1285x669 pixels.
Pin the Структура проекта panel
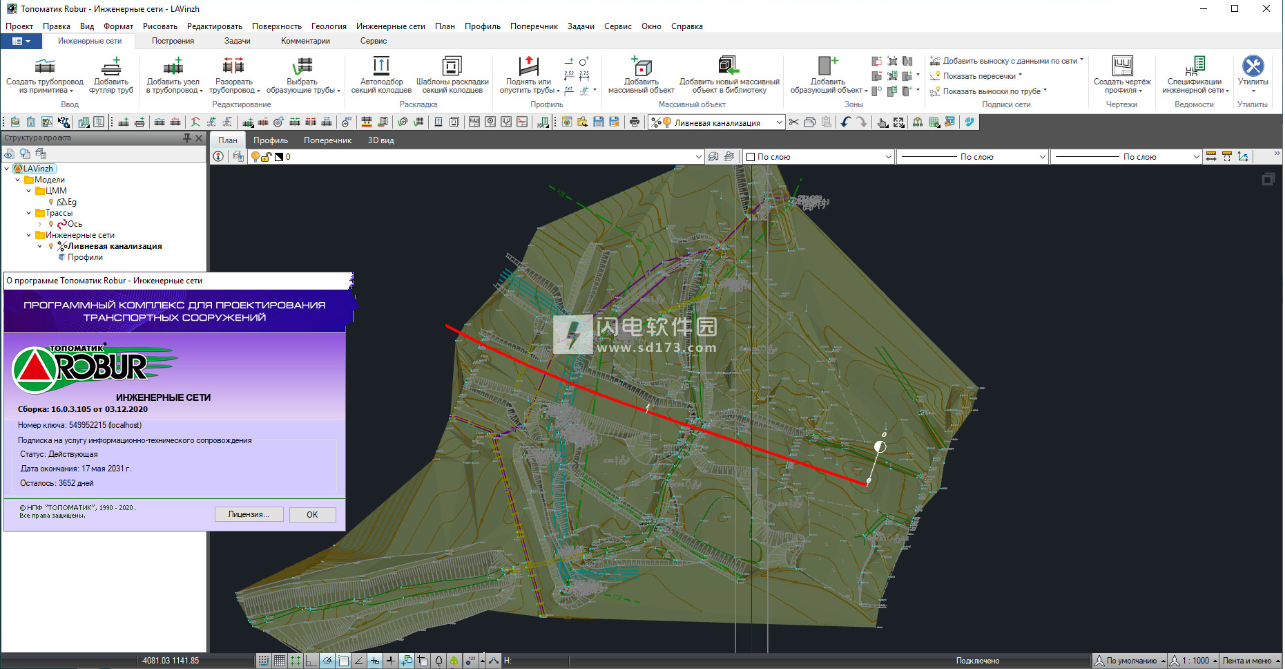pos(186,138)
